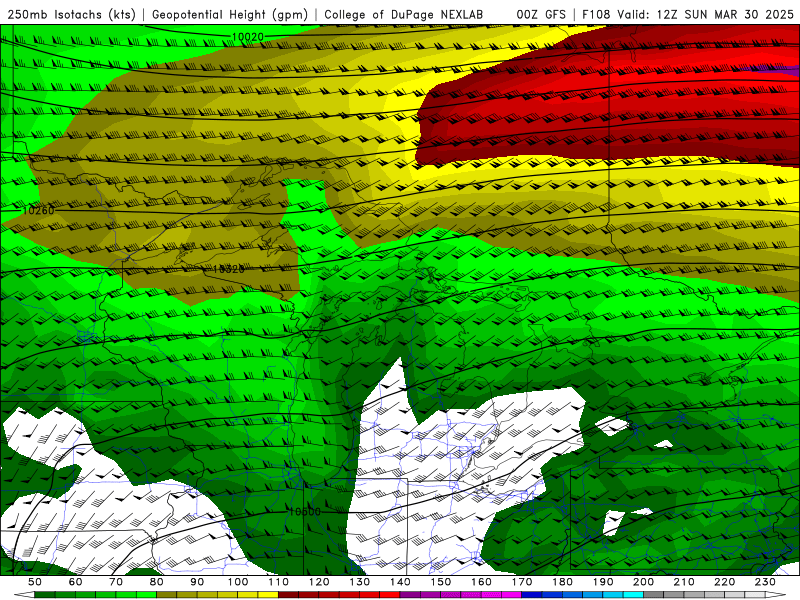
Task: Select the 150 color scale label
Action: (x=440, y=582)
